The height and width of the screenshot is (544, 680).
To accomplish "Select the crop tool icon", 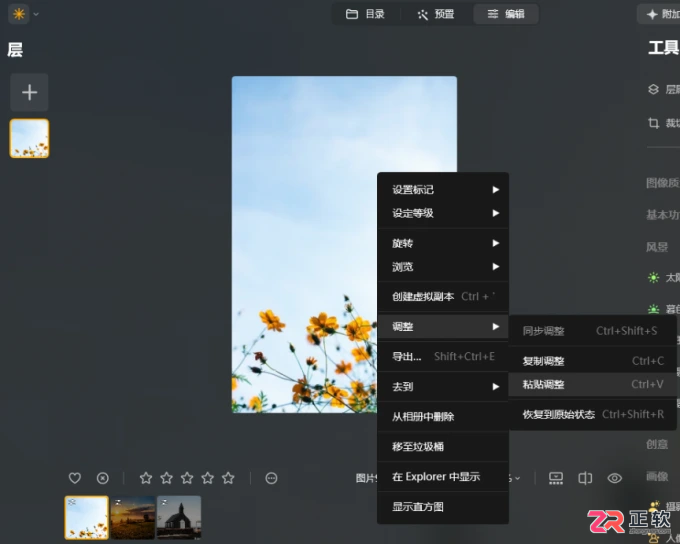I will (653, 123).
